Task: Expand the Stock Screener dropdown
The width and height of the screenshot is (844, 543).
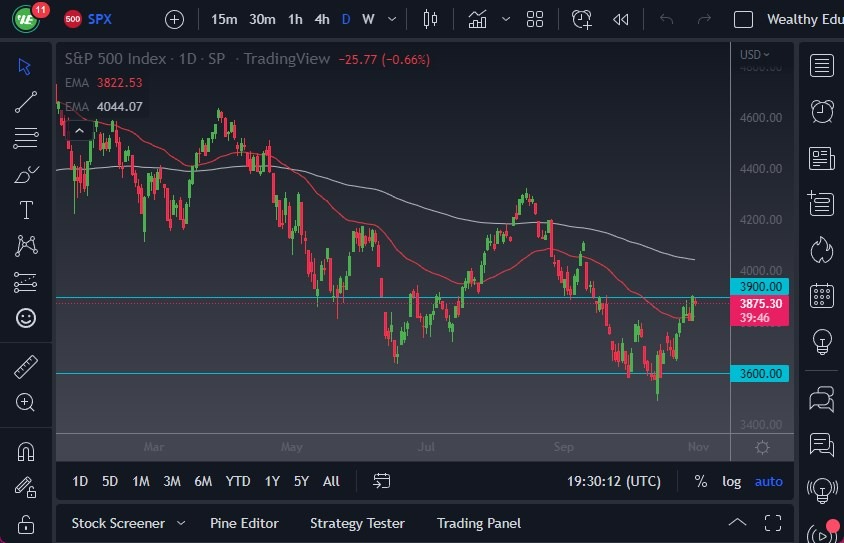Action: (x=181, y=523)
